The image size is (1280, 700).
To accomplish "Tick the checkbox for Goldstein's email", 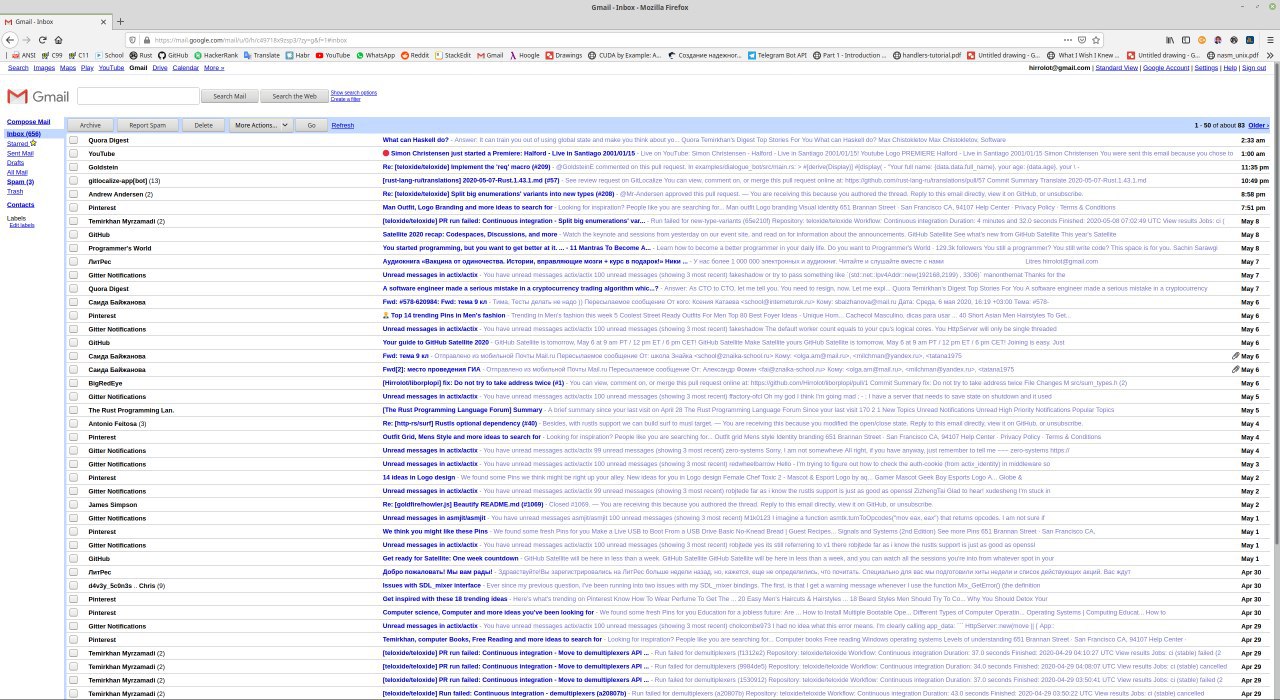I will point(73,167).
